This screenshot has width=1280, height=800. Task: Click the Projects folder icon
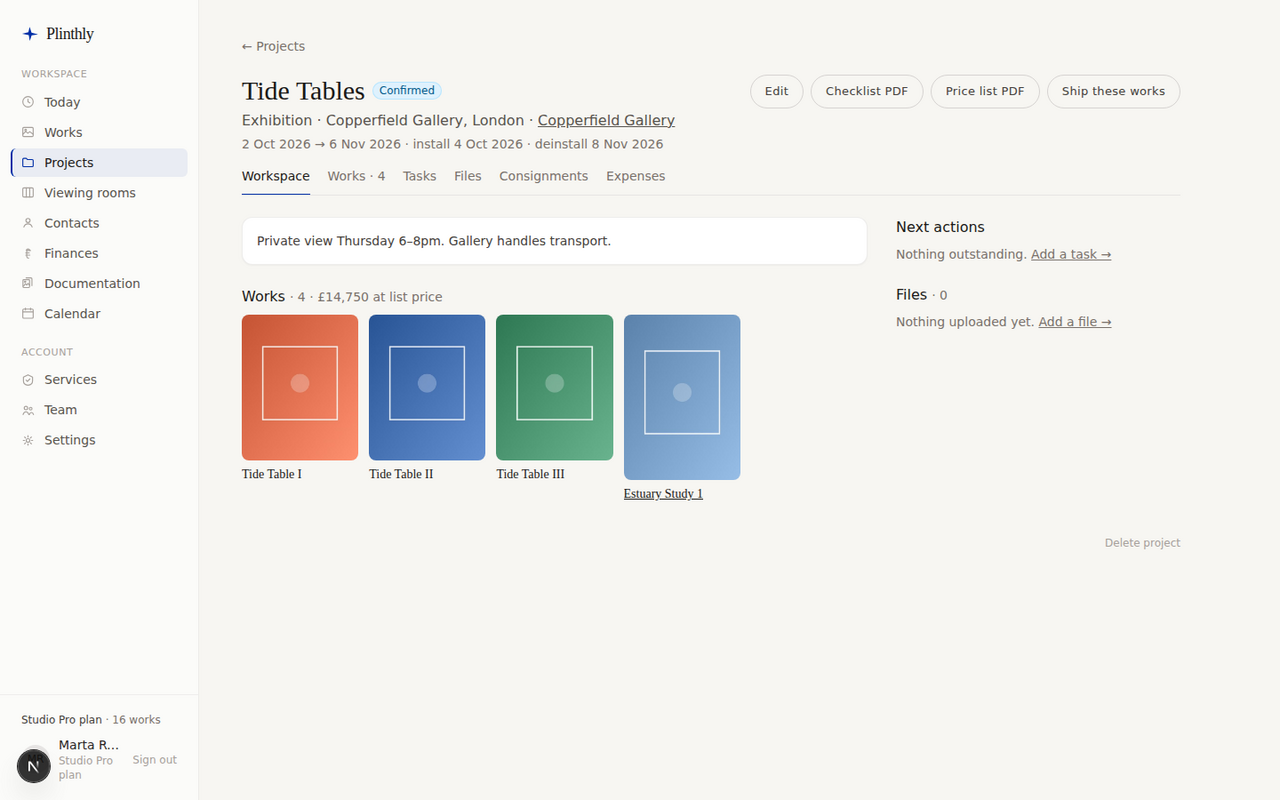click(x=28, y=162)
